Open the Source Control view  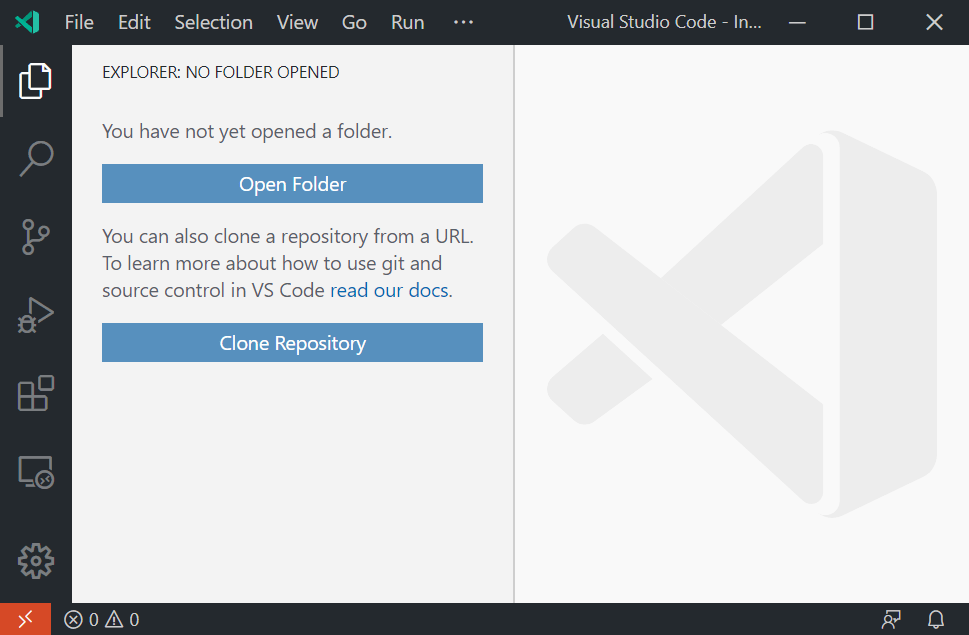point(36,237)
